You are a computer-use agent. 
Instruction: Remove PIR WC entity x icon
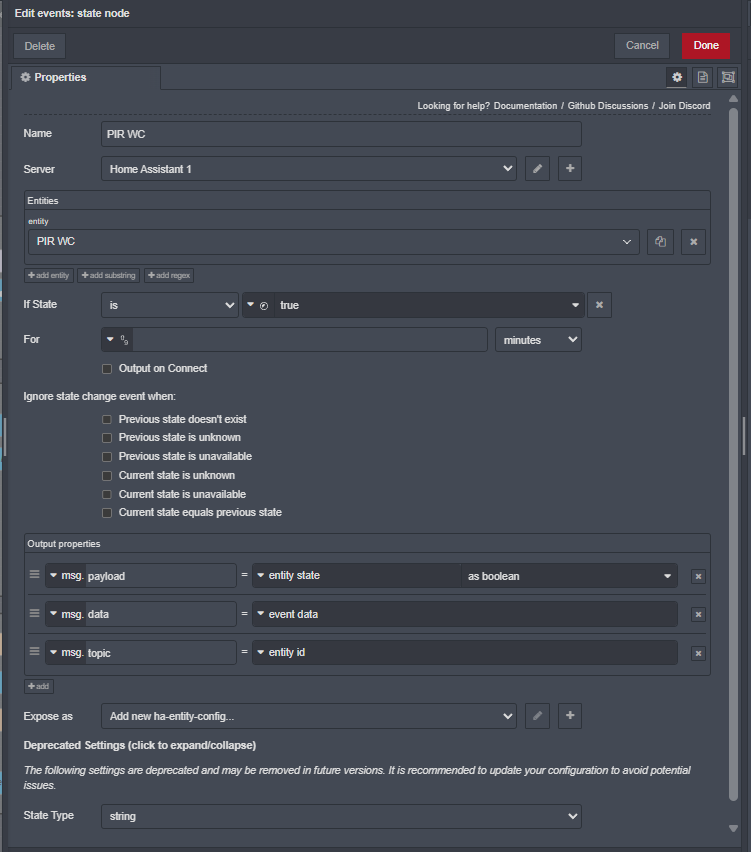tap(693, 241)
